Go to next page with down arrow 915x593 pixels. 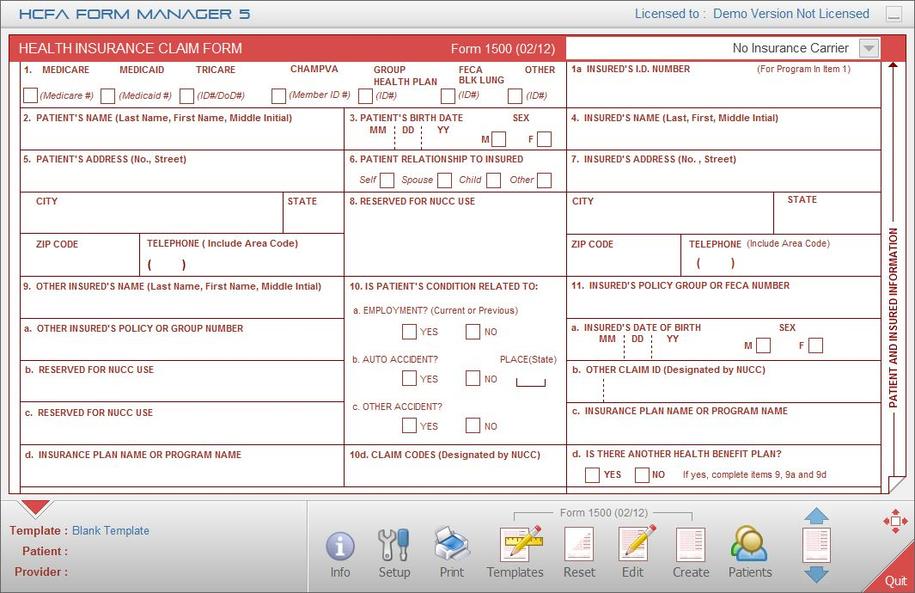(x=817, y=574)
